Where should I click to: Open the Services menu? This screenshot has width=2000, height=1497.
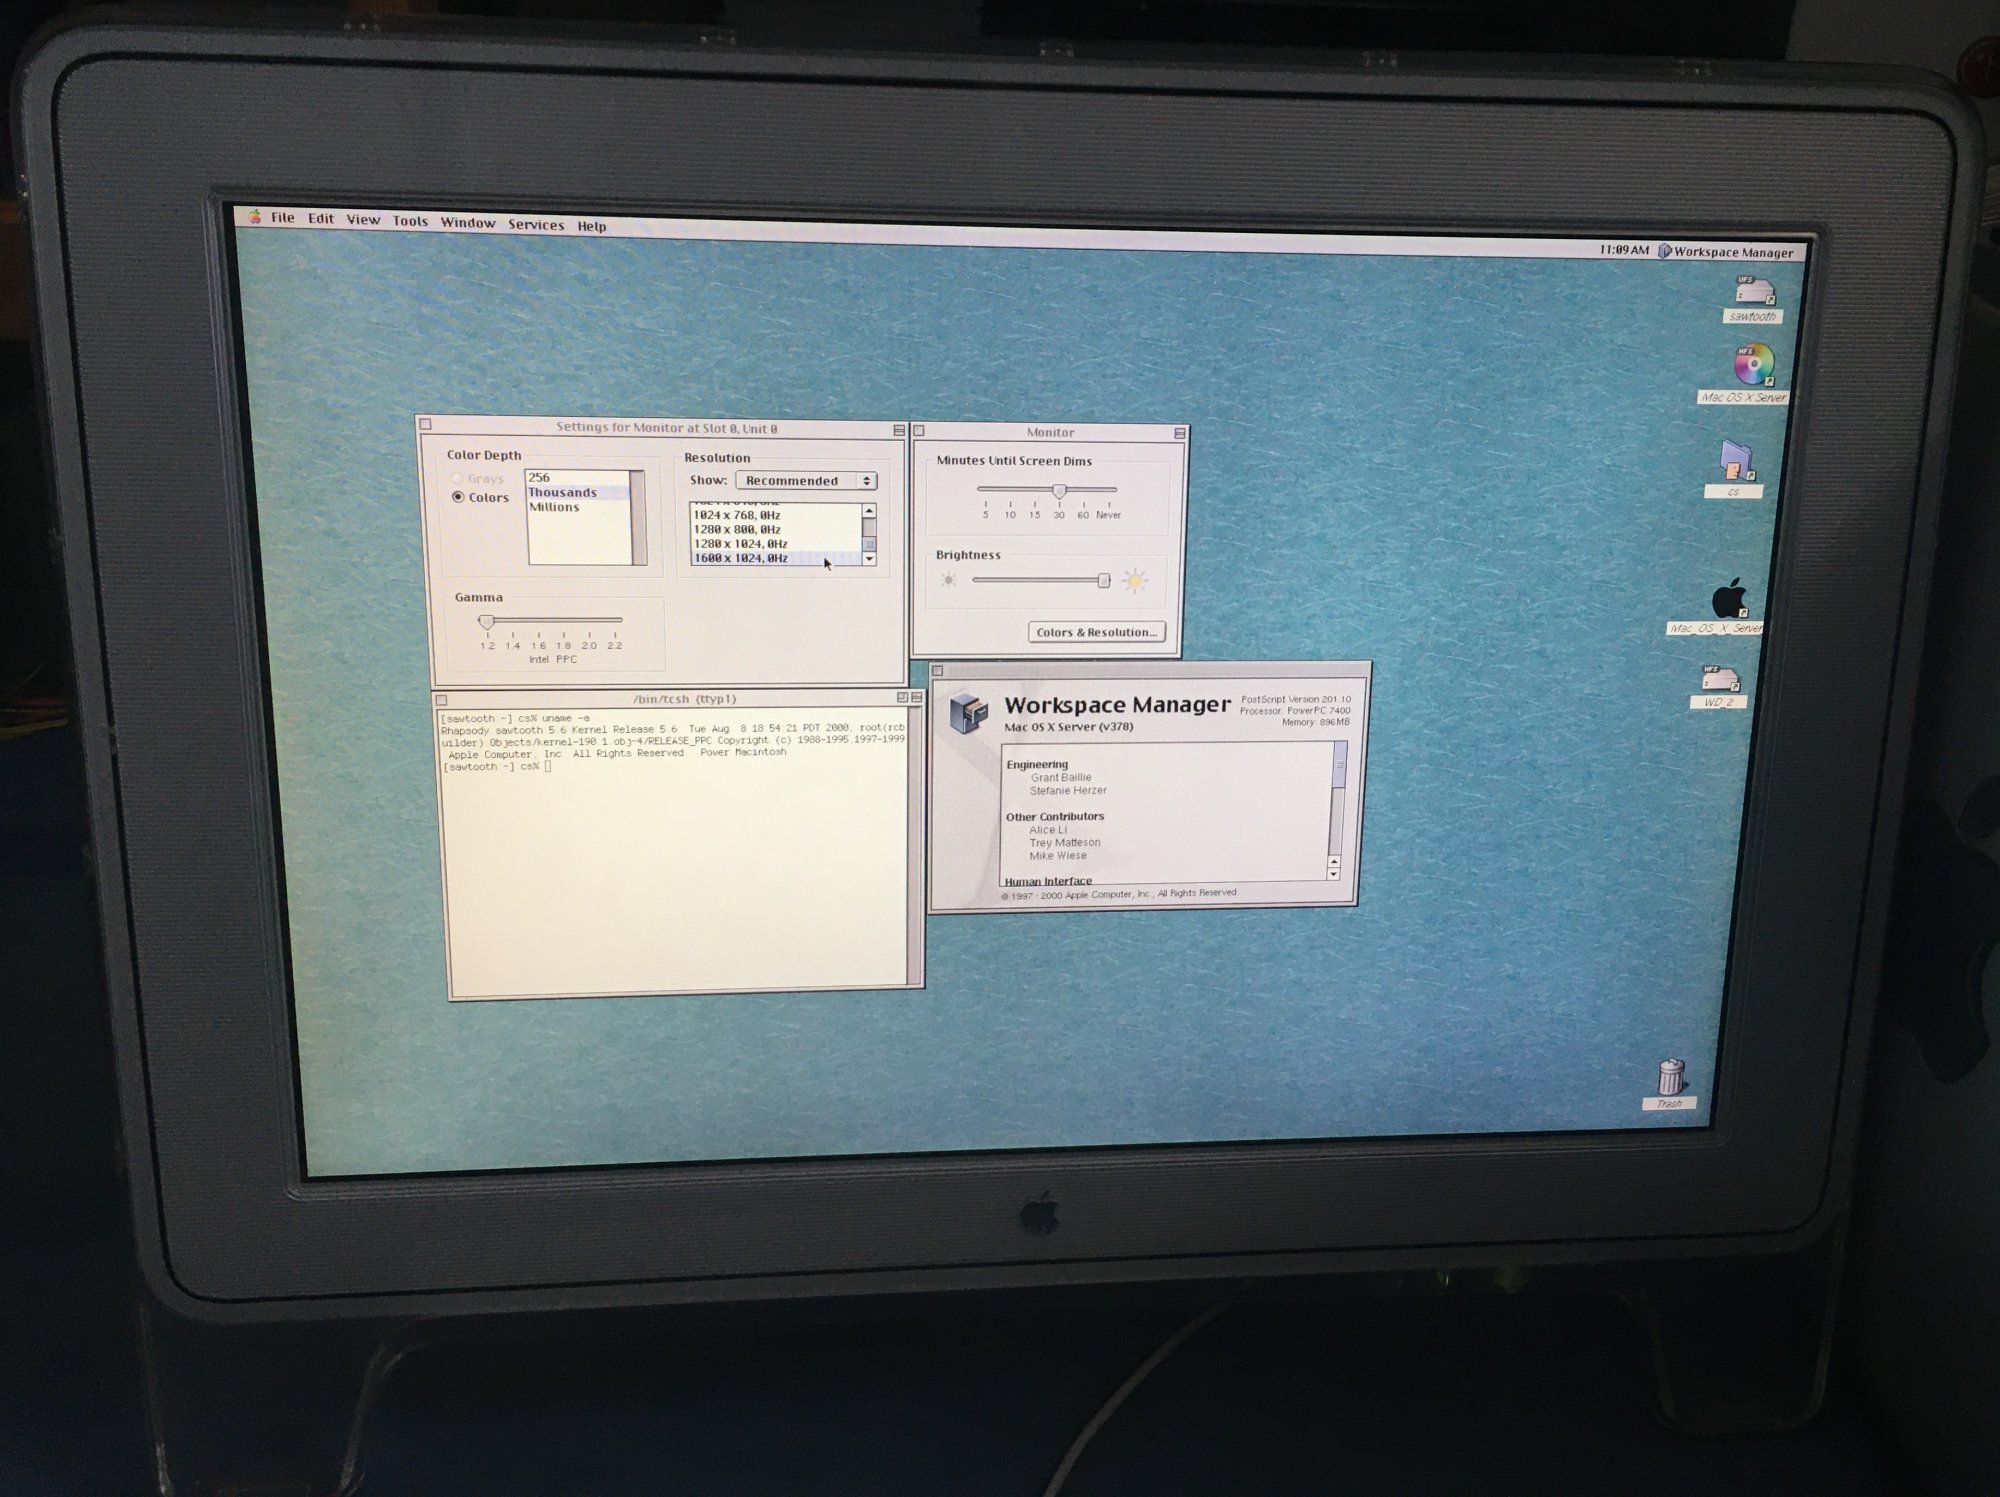[536, 224]
